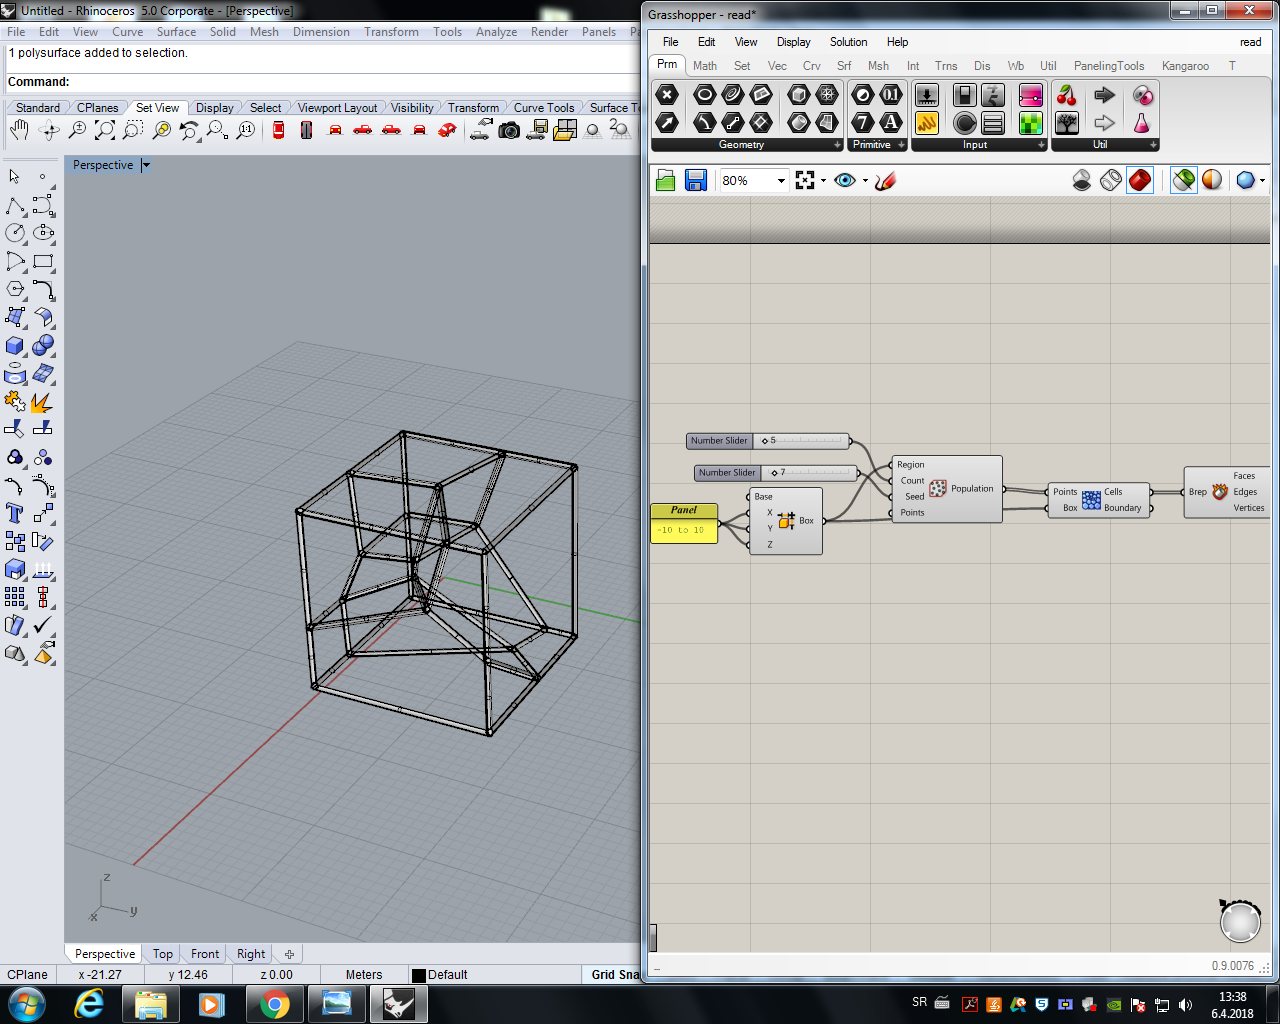Select the Rectangle tool in Rhino sidebar
This screenshot has height=1024, width=1280.
click(43, 261)
